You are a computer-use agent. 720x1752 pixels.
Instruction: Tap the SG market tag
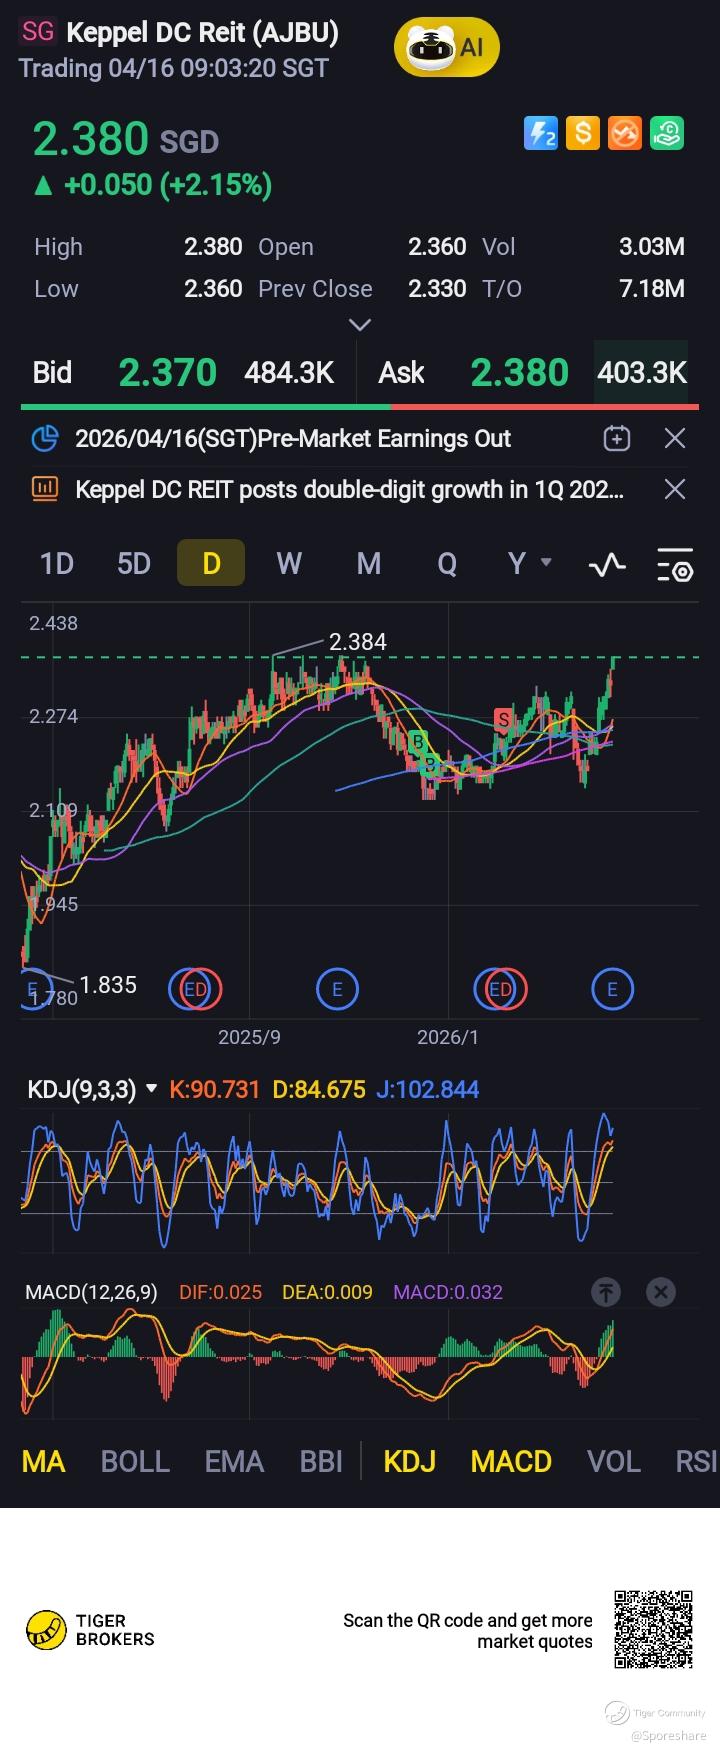(x=38, y=32)
